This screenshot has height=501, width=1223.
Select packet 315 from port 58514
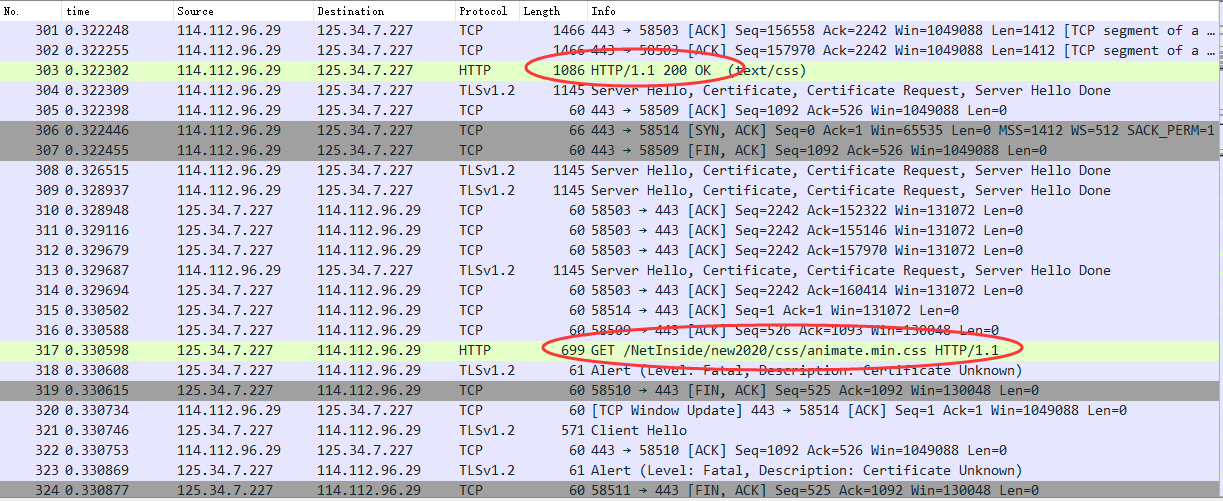coord(611,310)
